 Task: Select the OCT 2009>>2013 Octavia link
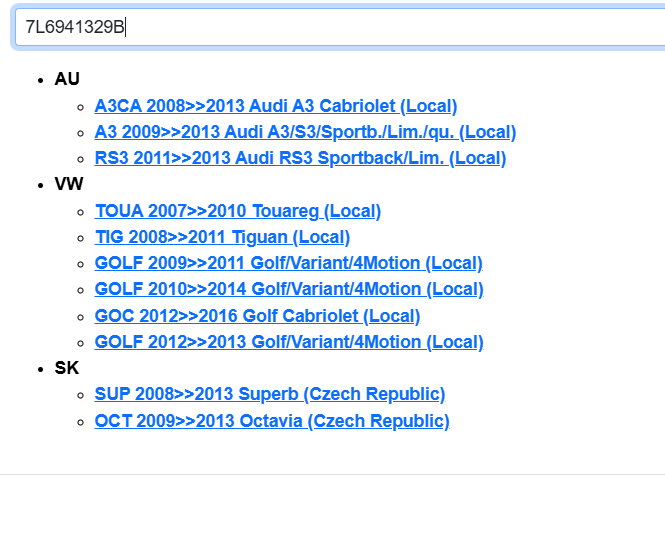pos(271,421)
